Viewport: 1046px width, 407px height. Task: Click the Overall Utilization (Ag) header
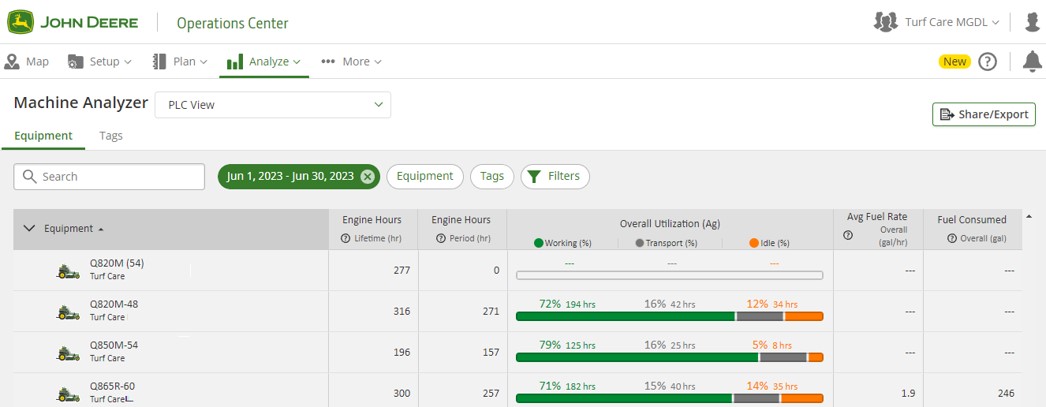[x=670, y=224]
